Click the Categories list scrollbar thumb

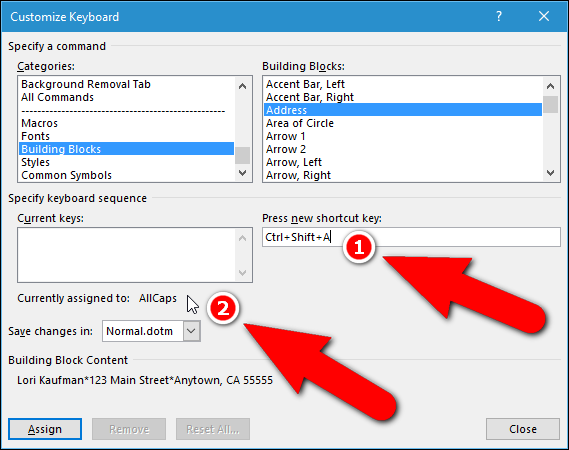click(242, 155)
